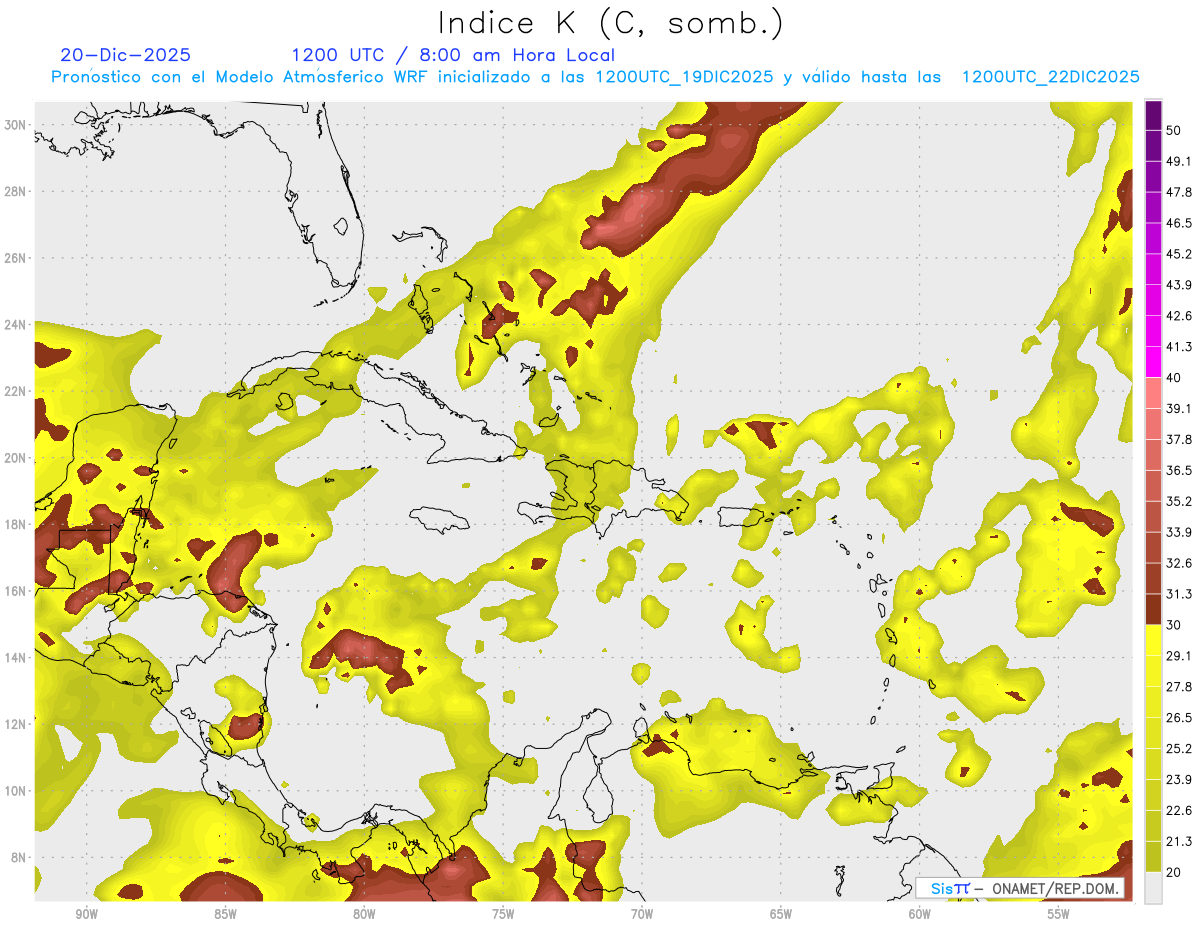The image size is (1200, 927).
Task: Select the colorbar value "30"
Action: 1175,625
